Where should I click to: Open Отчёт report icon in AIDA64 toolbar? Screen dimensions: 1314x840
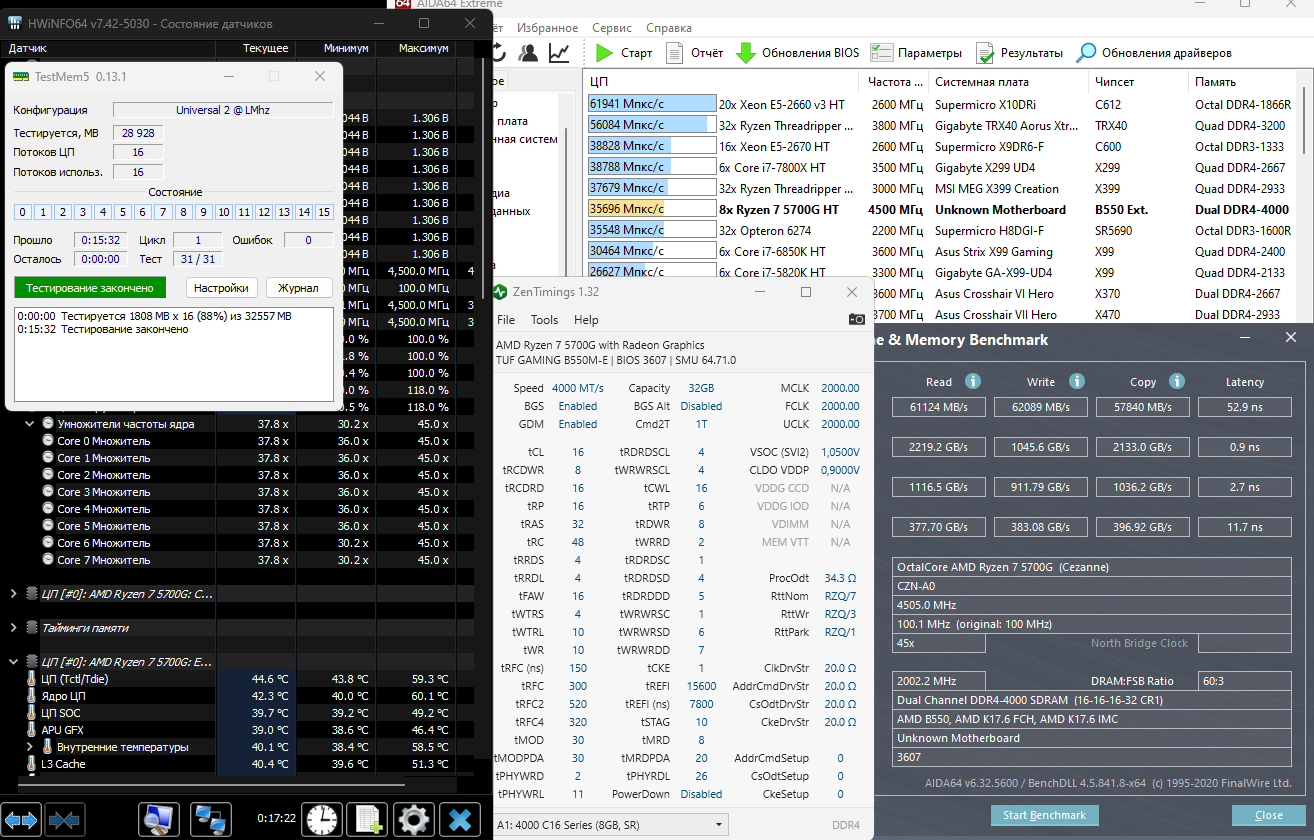[x=675, y=53]
